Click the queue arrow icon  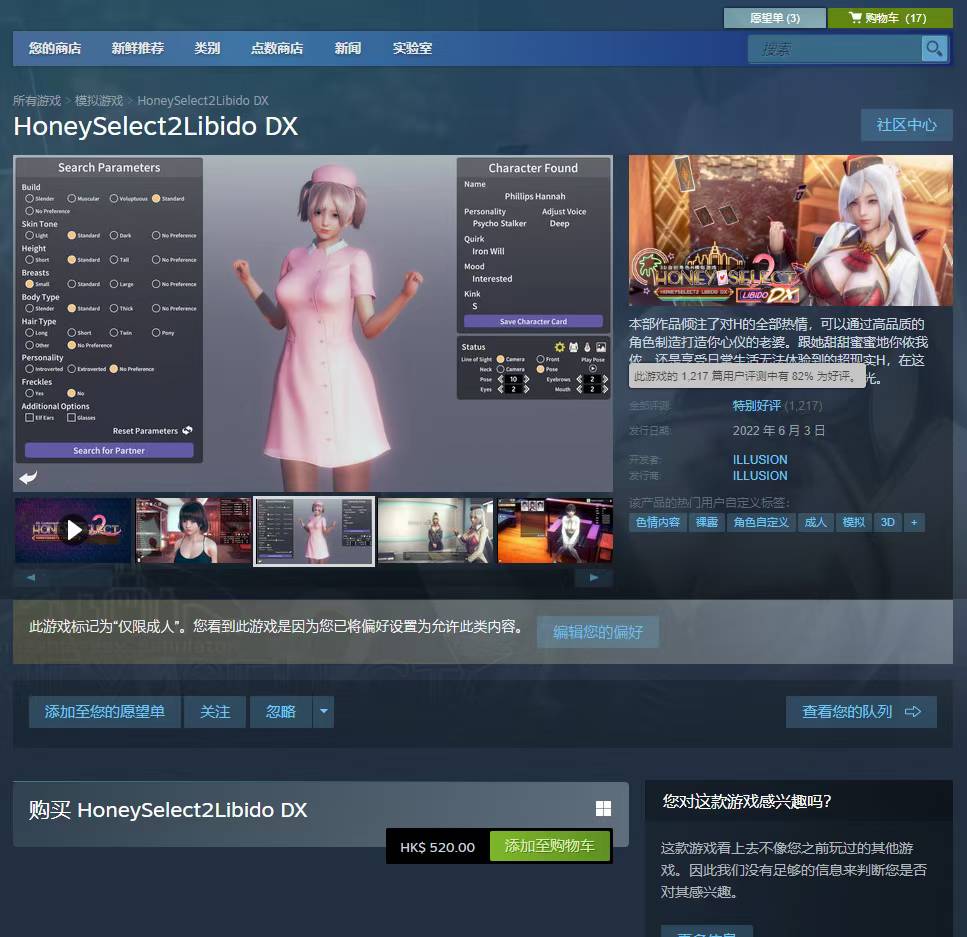coord(913,712)
